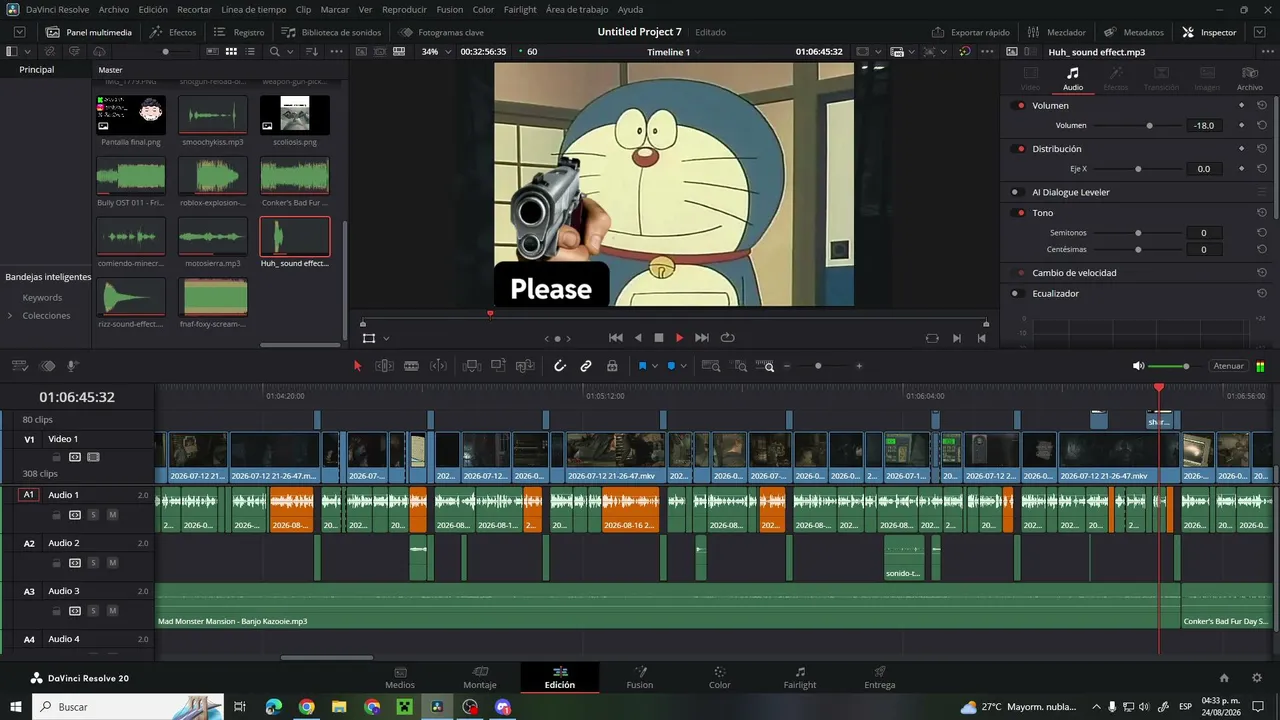Click the monitor volume speaker icon
The height and width of the screenshot is (720, 1280).
pyautogui.click(x=1138, y=366)
